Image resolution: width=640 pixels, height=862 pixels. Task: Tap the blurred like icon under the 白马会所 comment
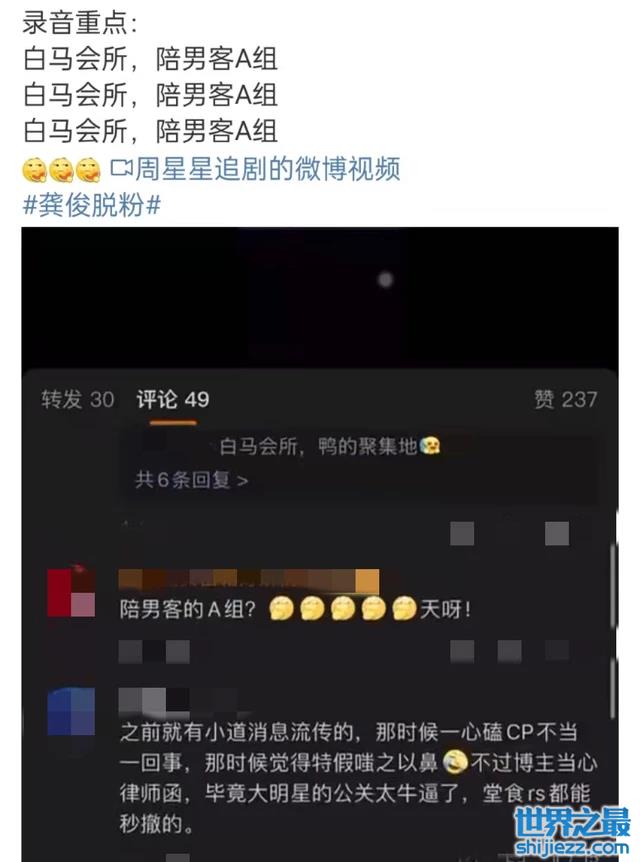(x=556, y=533)
